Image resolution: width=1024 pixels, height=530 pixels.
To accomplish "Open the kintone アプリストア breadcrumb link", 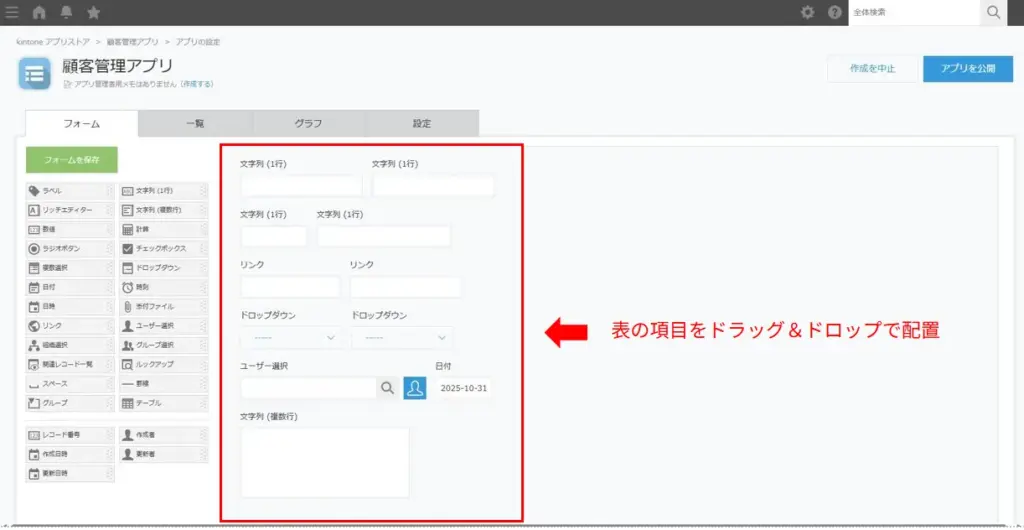I will (x=53, y=42).
